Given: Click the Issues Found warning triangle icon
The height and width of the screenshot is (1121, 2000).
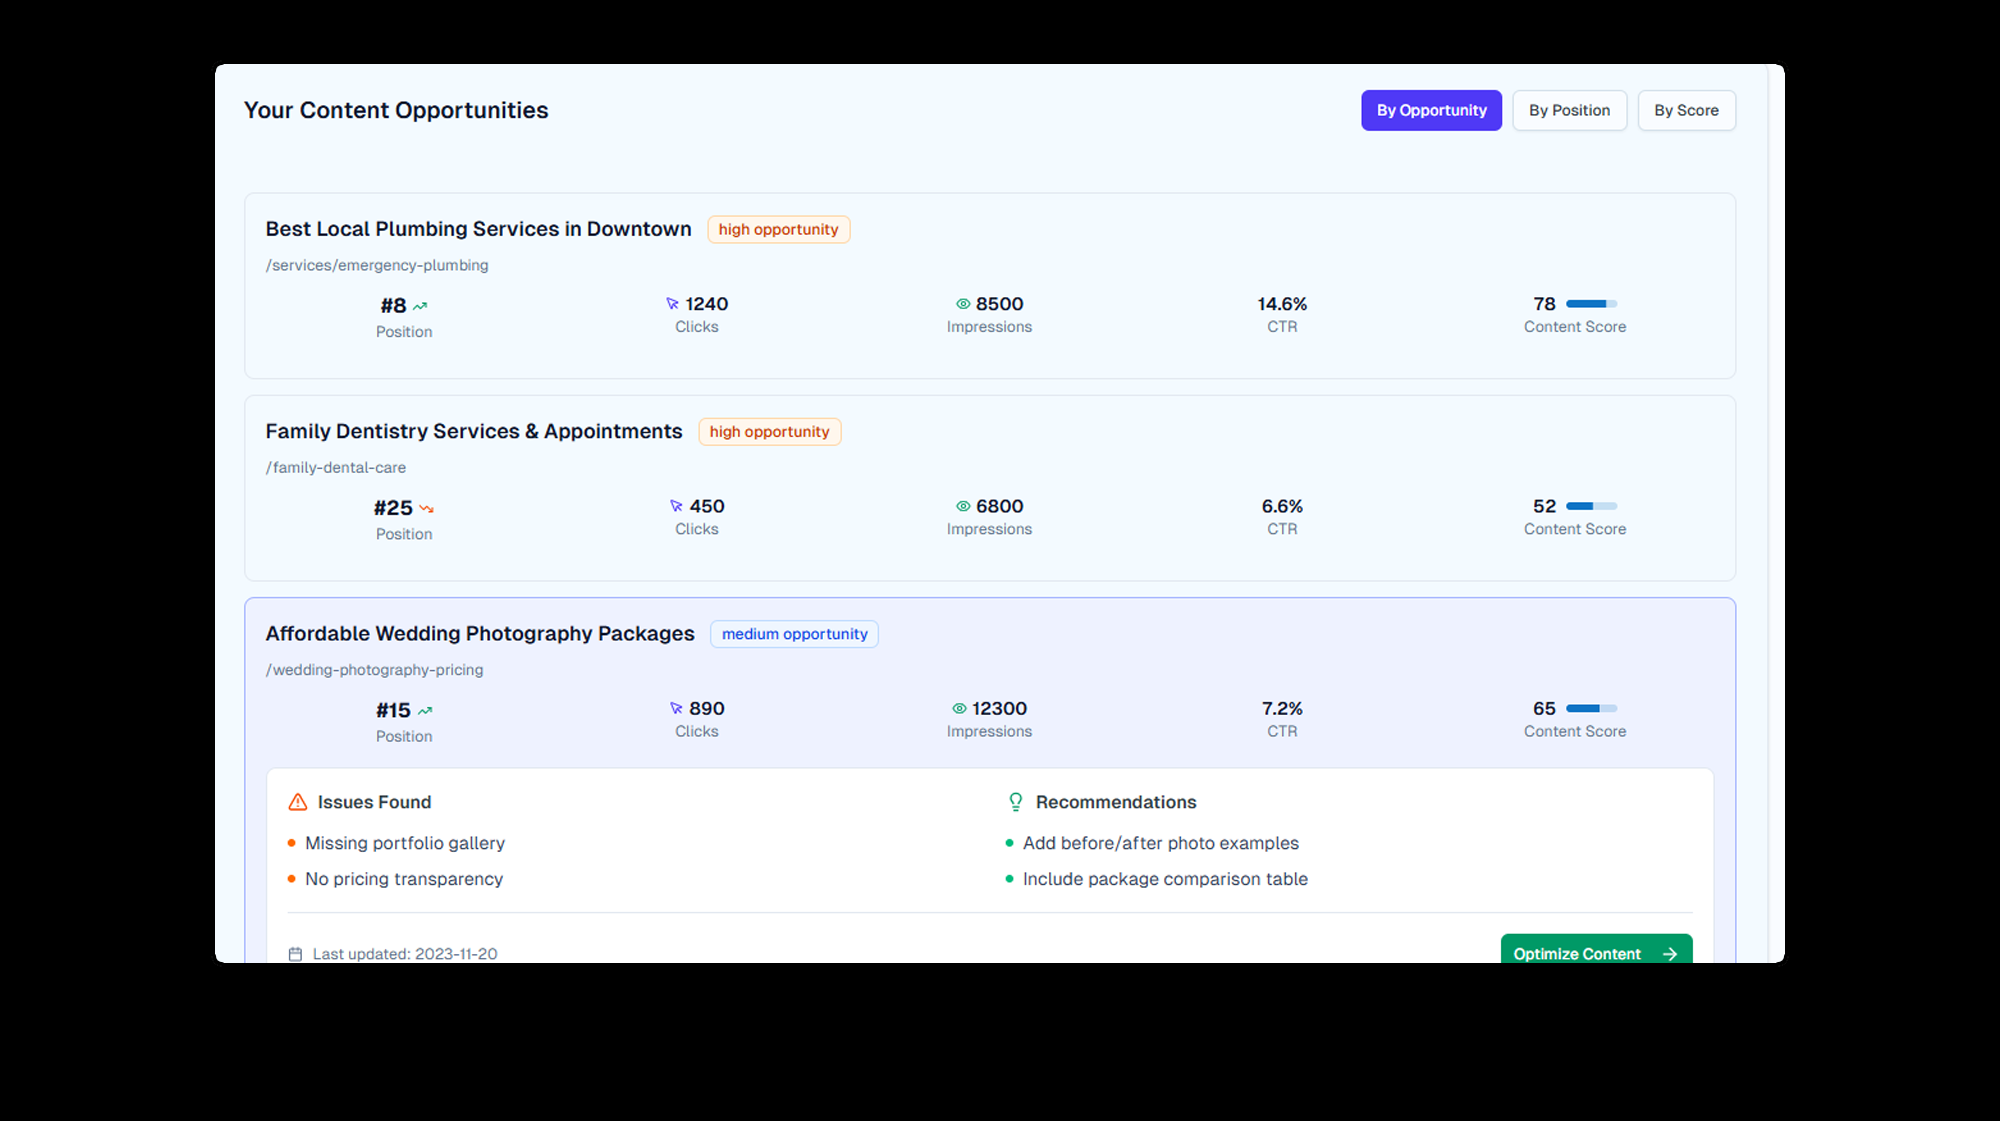Looking at the screenshot, I should (298, 802).
